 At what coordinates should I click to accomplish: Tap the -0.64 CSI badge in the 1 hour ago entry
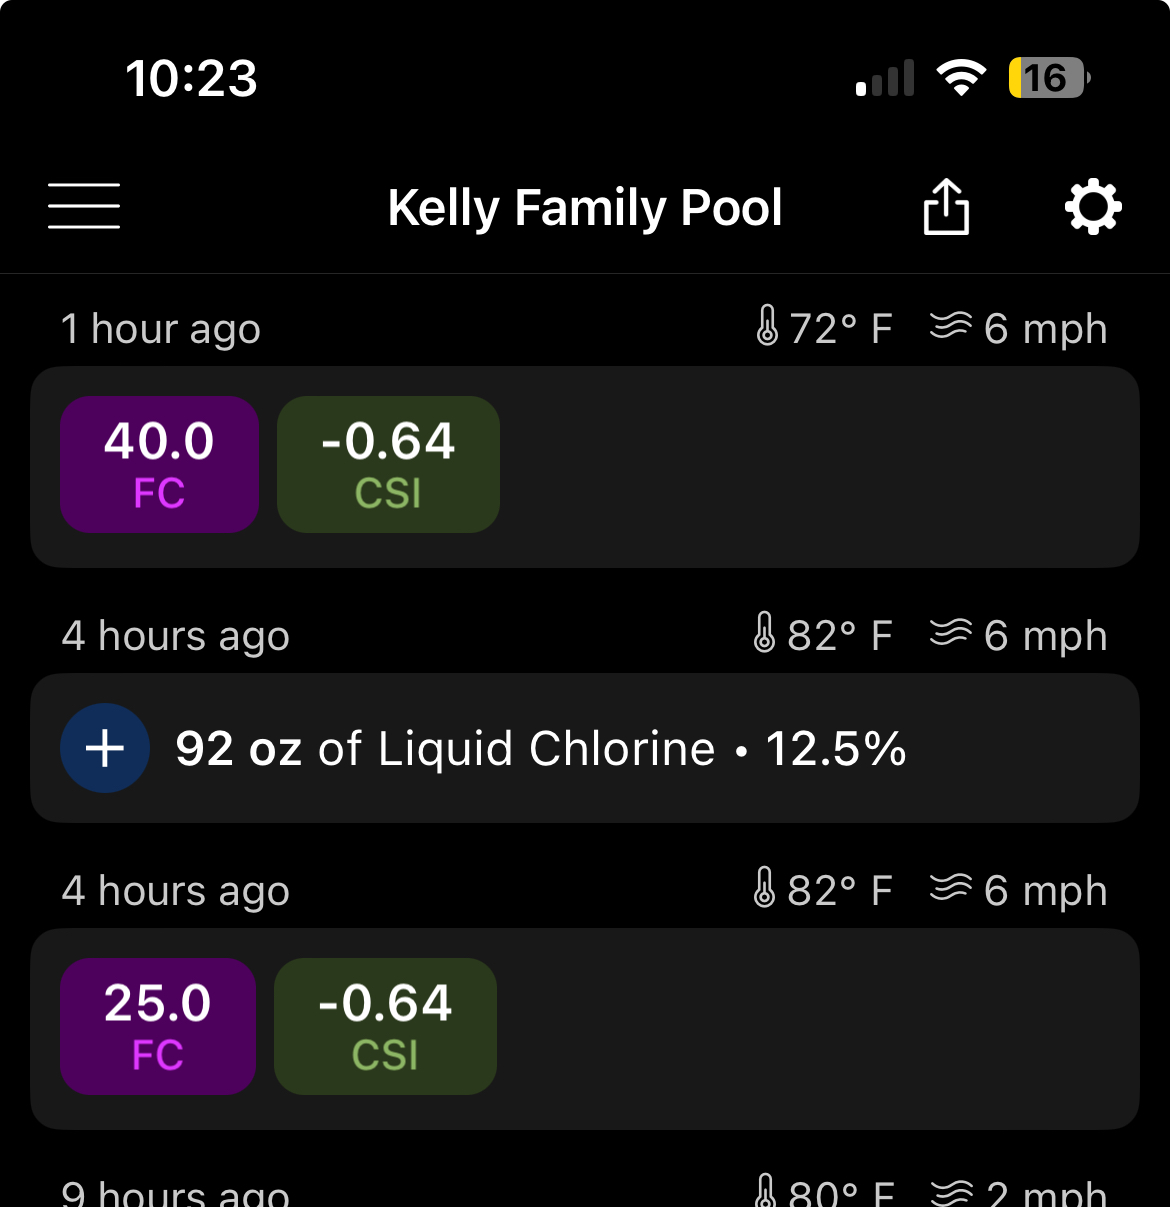tap(388, 464)
